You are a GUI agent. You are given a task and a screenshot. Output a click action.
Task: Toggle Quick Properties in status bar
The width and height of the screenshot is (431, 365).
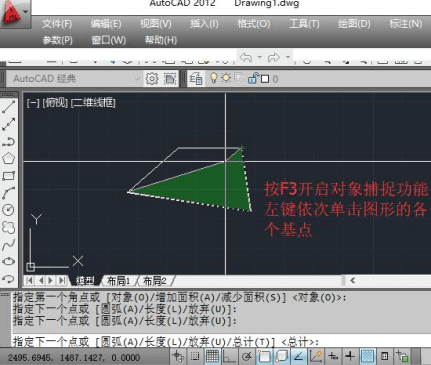[384, 357]
